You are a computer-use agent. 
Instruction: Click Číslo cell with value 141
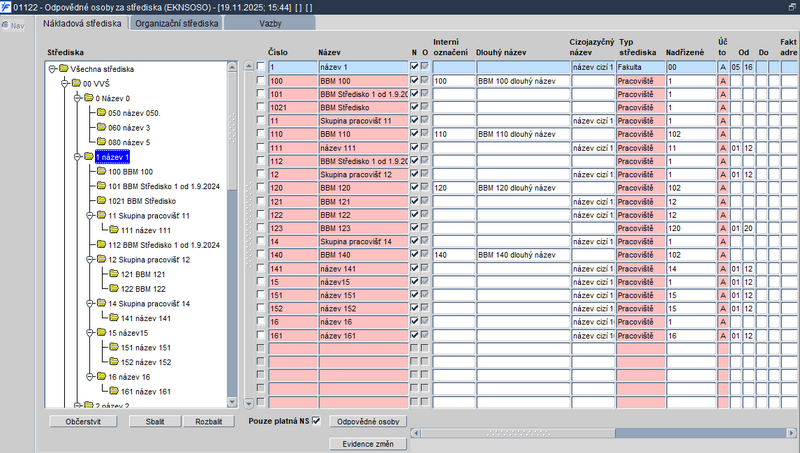coord(293,268)
